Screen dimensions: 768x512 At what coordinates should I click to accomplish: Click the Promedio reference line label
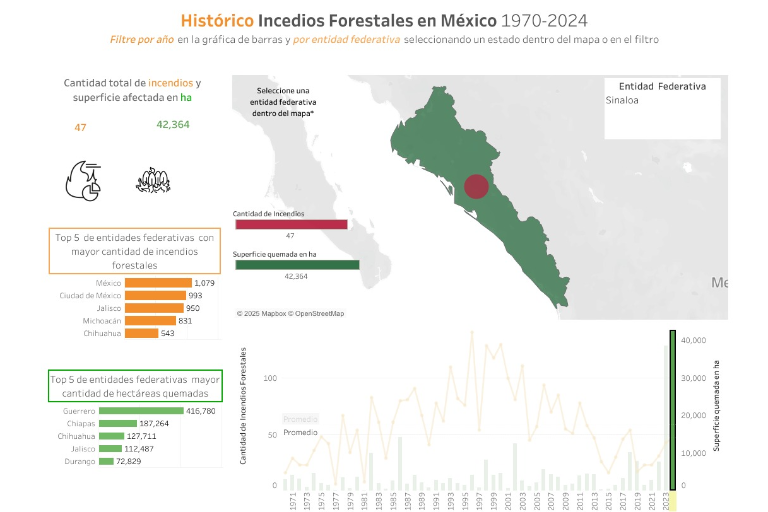[301, 432]
